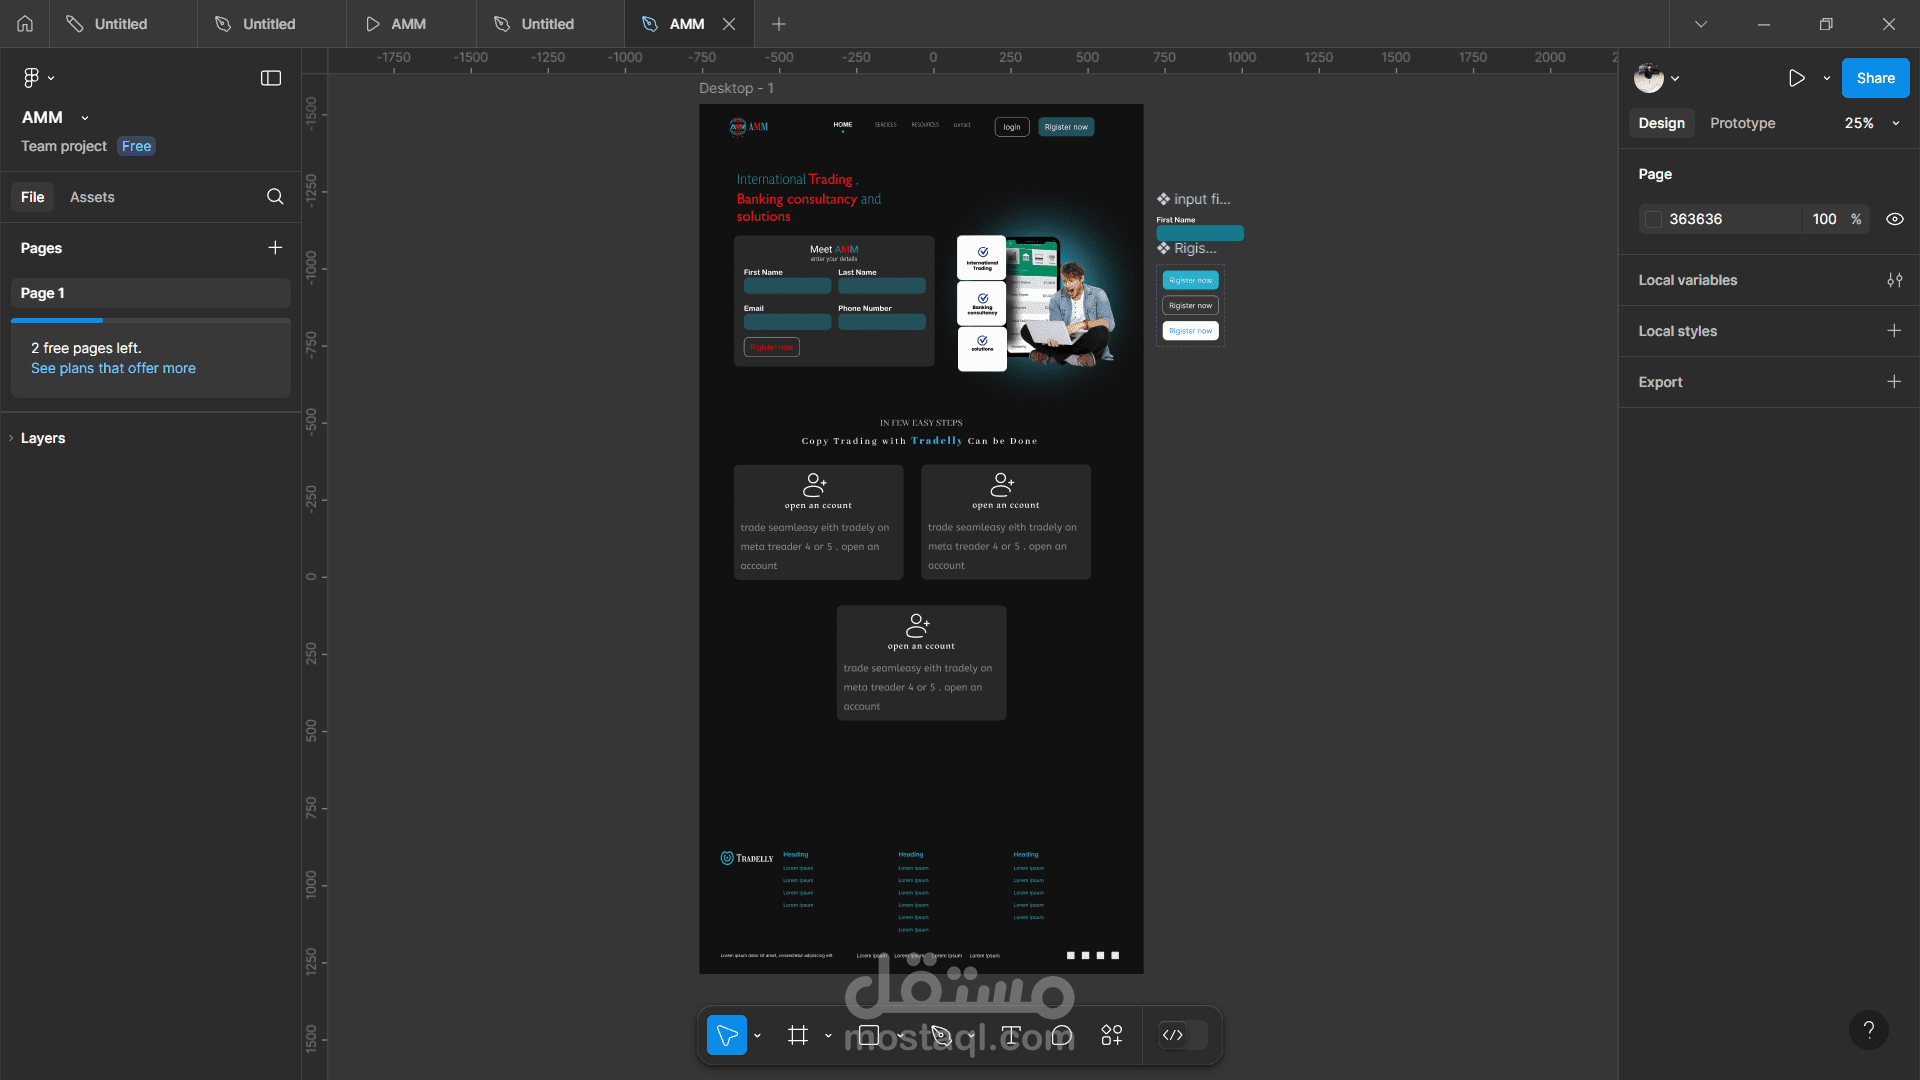Select Page 1 in pages list
The width and height of the screenshot is (1920, 1080).
click(150, 293)
